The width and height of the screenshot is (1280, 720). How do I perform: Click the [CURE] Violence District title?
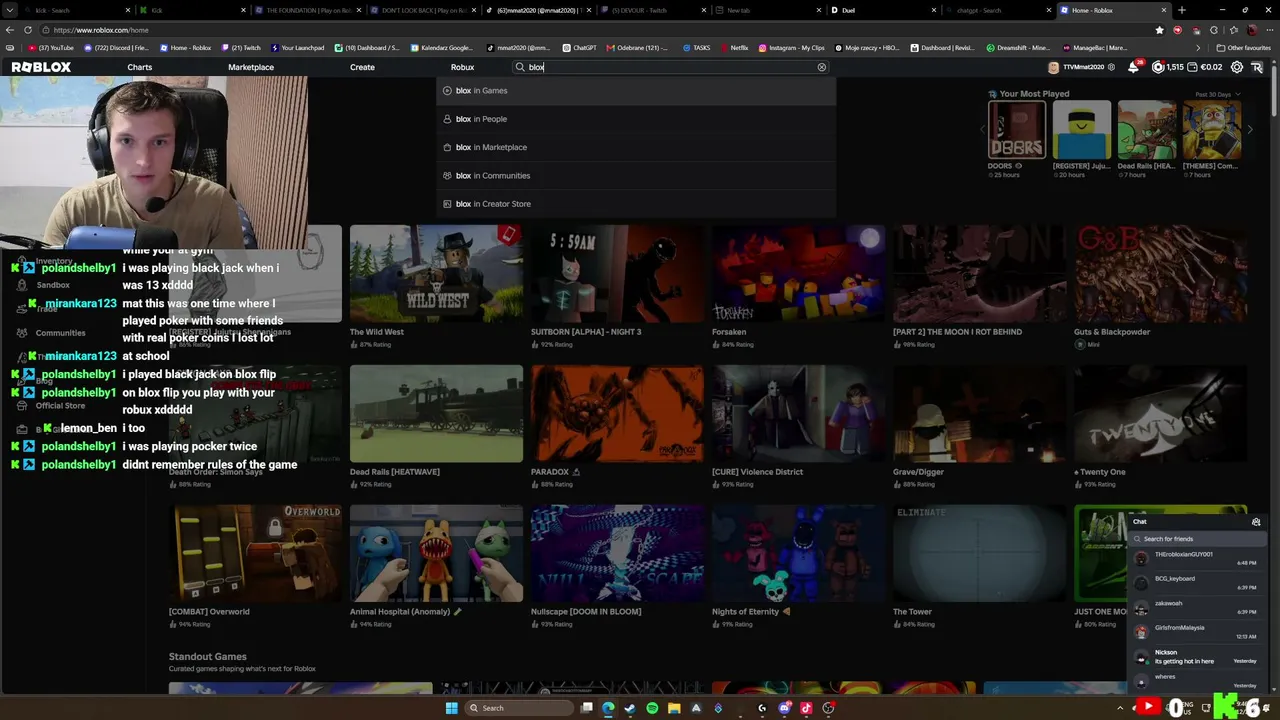757,472
